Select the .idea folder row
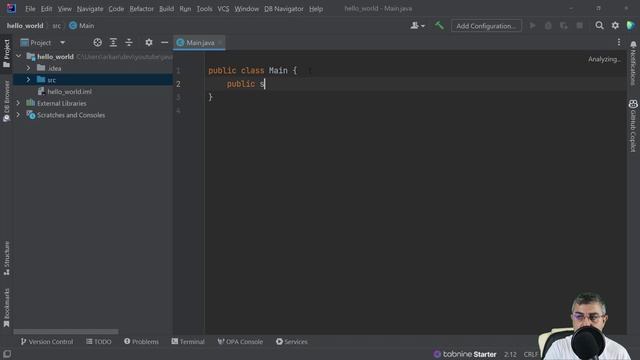This screenshot has height=360, width=640. click(x=93, y=68)
